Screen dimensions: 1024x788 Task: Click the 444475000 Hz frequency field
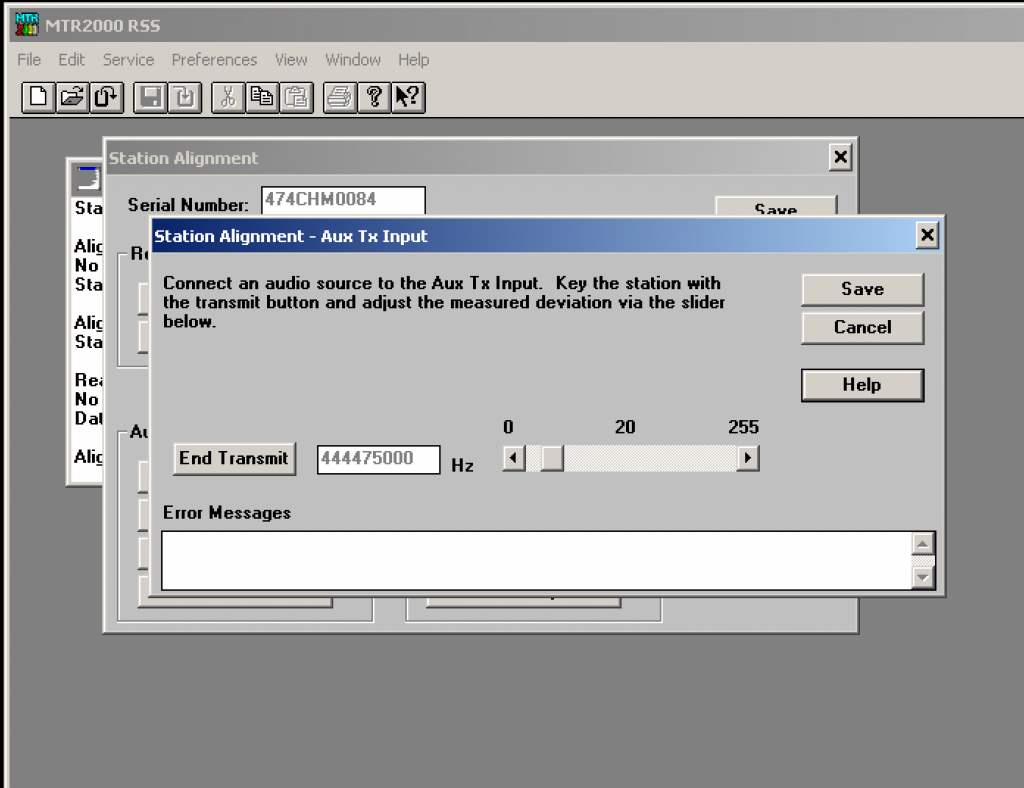pos(378,459)
